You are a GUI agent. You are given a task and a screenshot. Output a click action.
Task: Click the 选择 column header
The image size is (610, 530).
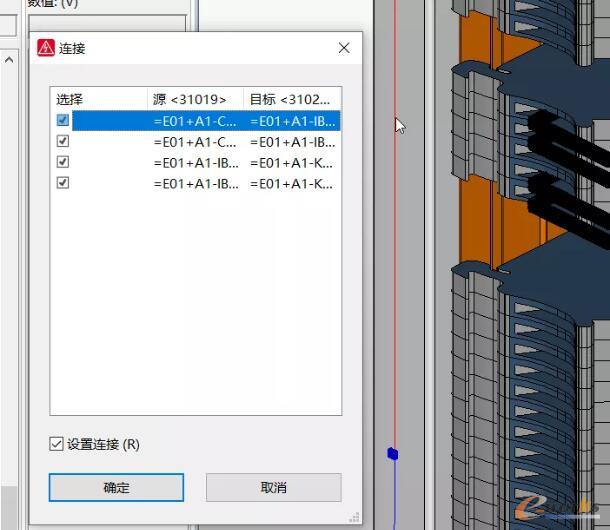(99, 99)
